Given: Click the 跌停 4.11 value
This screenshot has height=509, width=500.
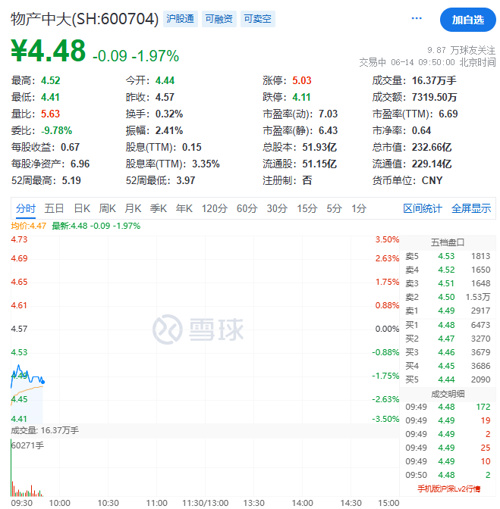Looking at the screenshot, I should click(301, 97).
